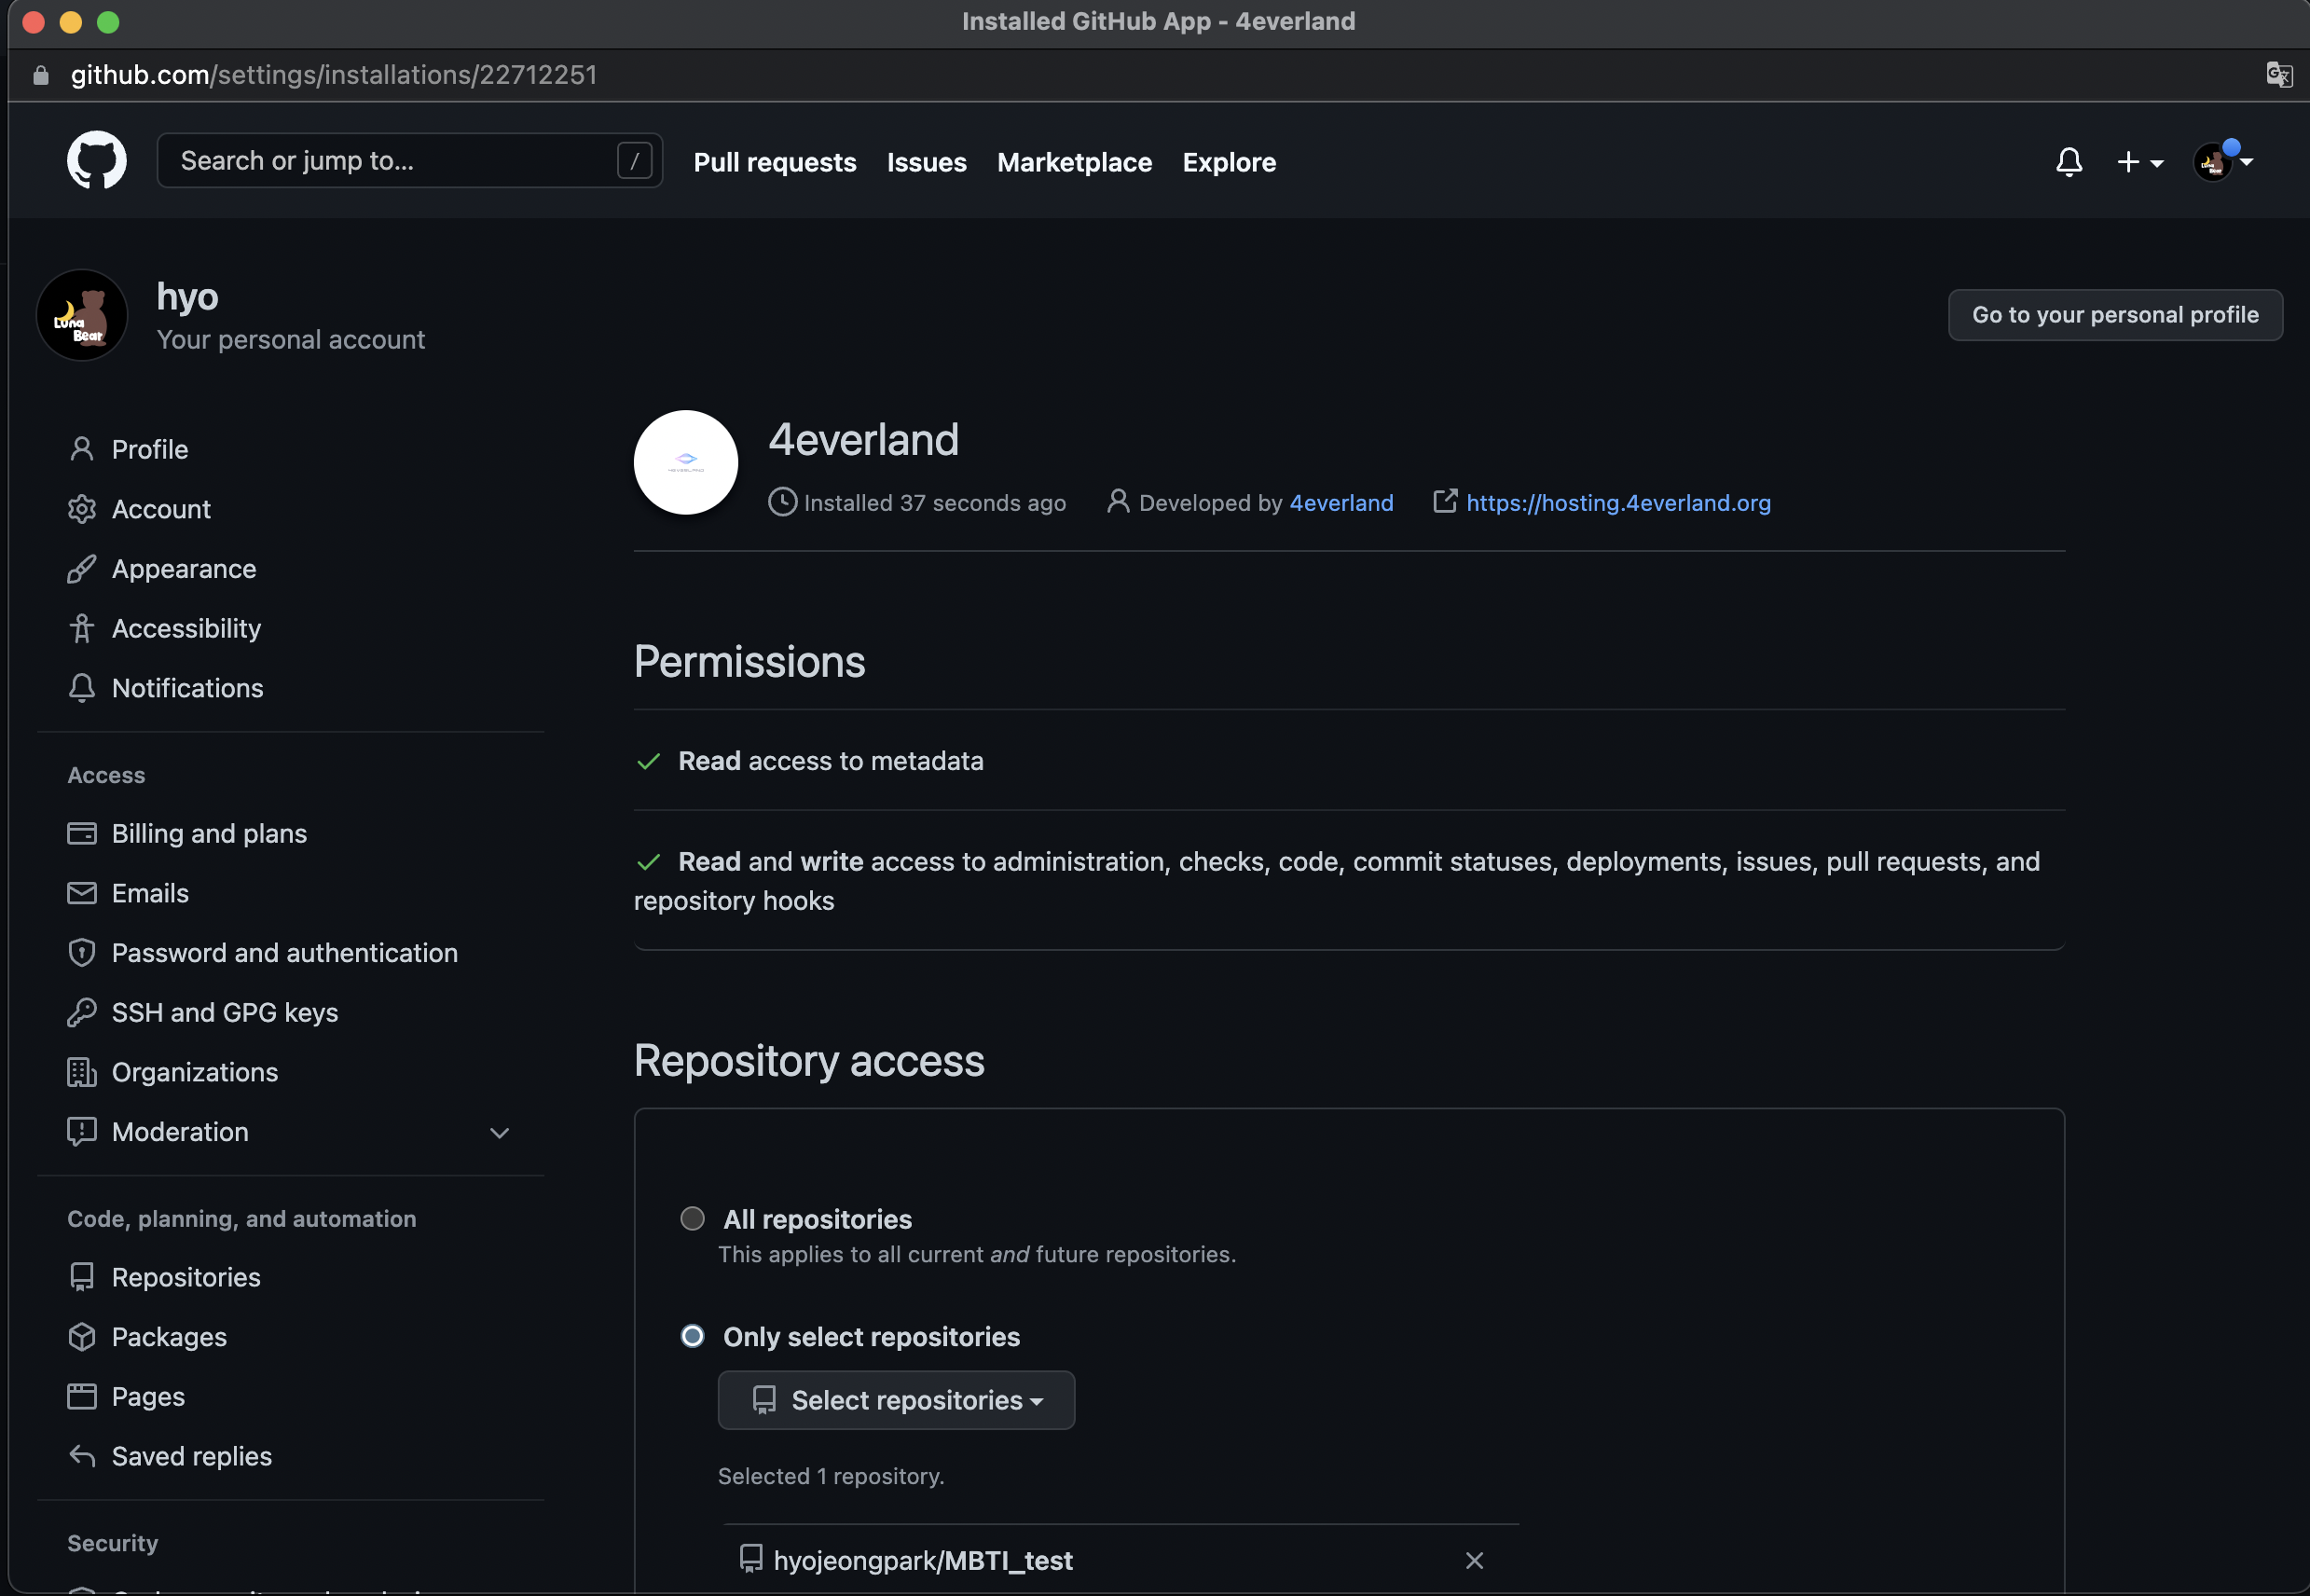Open the plus create-new dropdown

click(x=2139, y=162)
